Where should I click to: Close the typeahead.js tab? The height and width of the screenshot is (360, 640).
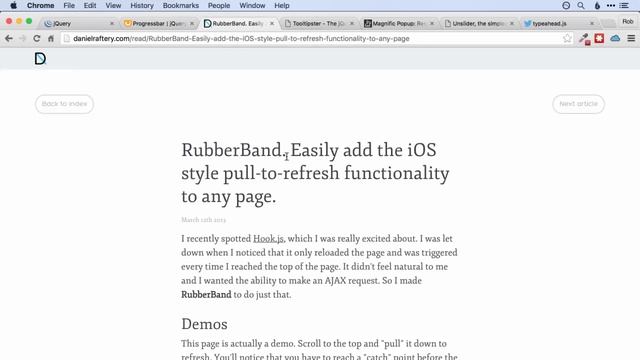tap(592, 24)
